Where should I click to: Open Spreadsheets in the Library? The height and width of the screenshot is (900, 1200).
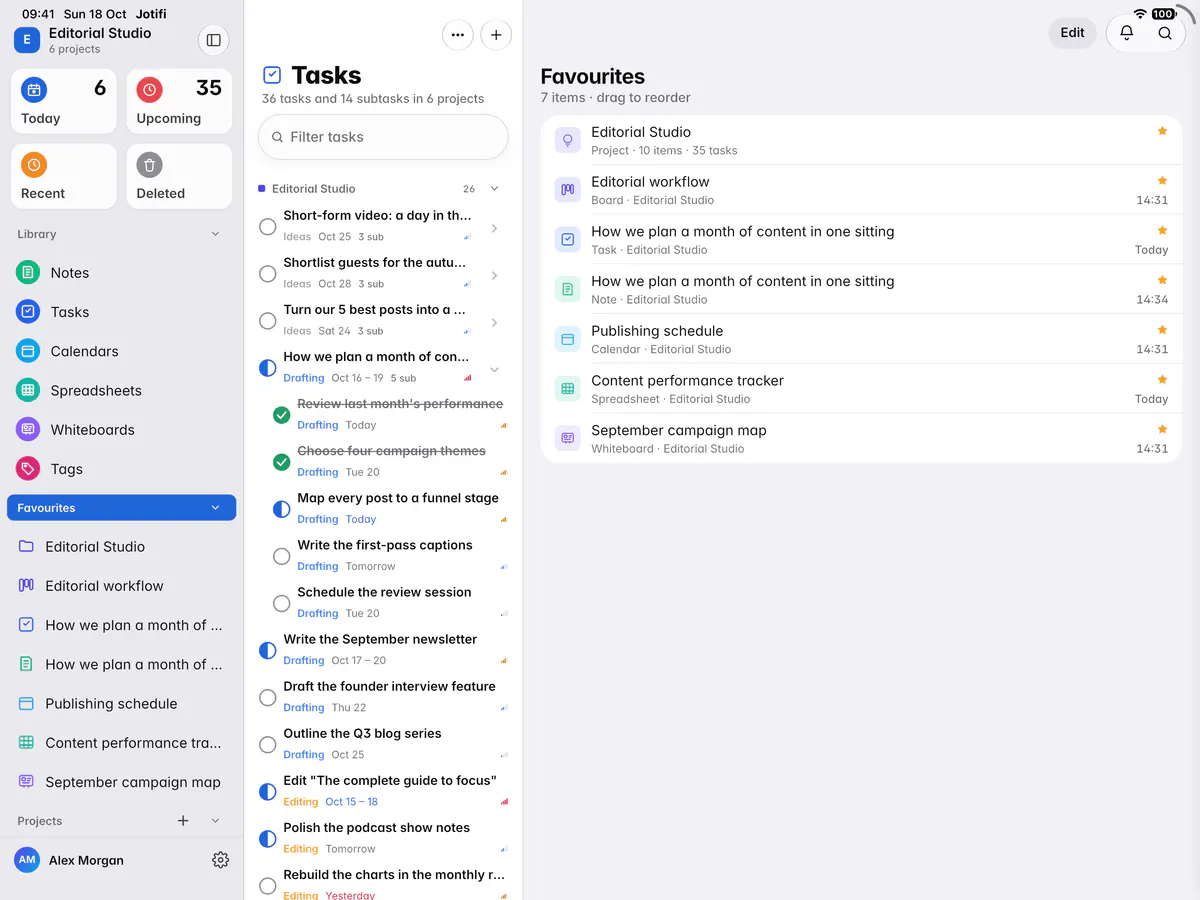pyautogui.click(x=122, y=390)
